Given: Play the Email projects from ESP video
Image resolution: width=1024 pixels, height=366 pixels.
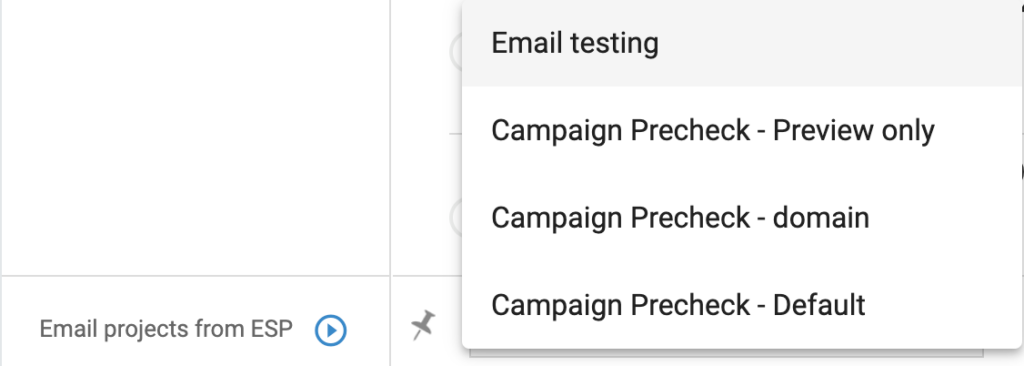Looking at the screenshot, I should pyautogui.click(x=330, y=331).
